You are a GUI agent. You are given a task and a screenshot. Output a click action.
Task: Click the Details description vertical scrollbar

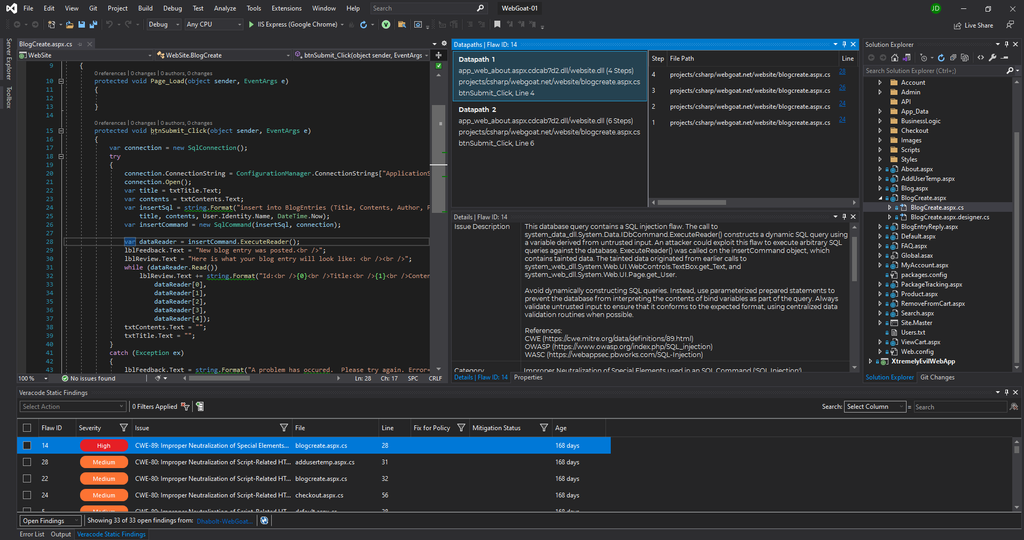tap(854, 261)
